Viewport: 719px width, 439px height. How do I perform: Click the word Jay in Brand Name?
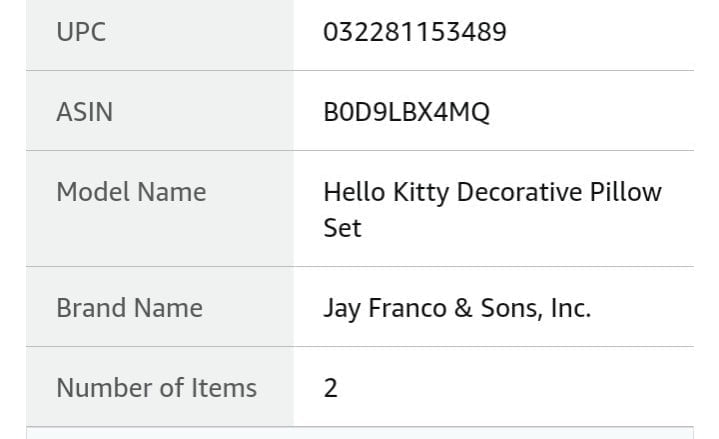click(342, 309)
